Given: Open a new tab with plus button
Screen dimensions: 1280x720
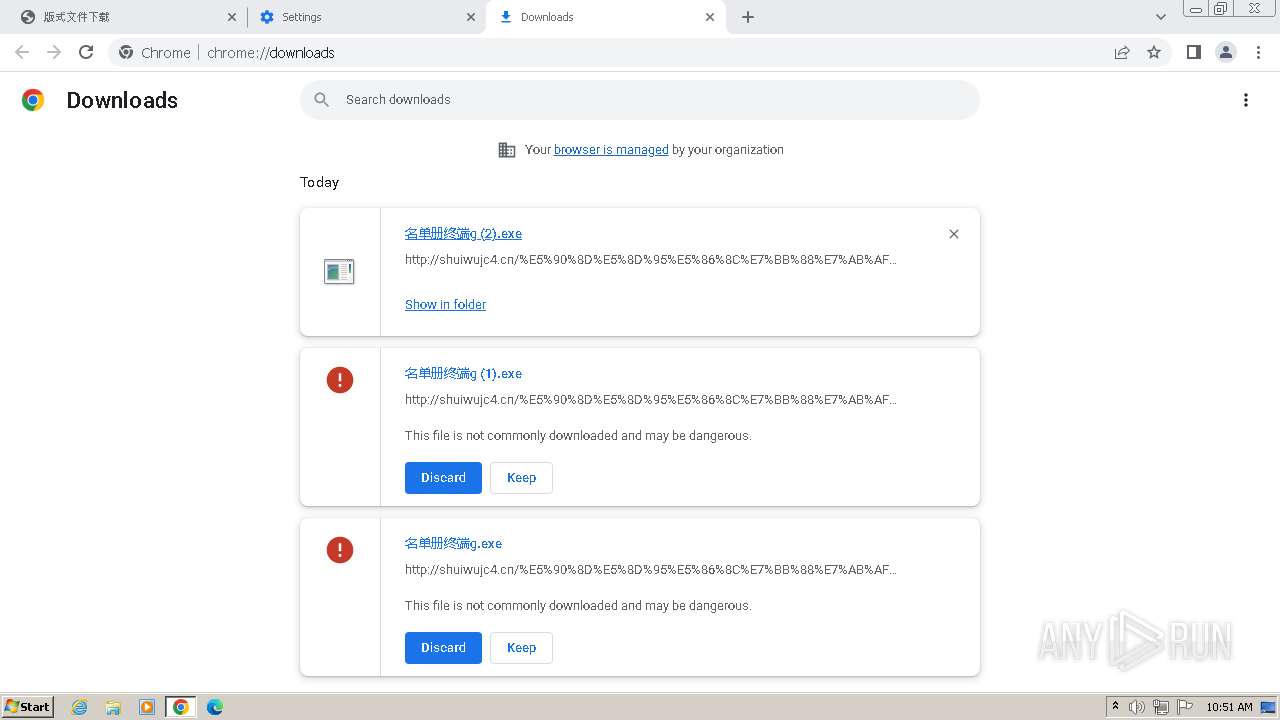Looking at the screenshot, I should [x=748, y=17].
